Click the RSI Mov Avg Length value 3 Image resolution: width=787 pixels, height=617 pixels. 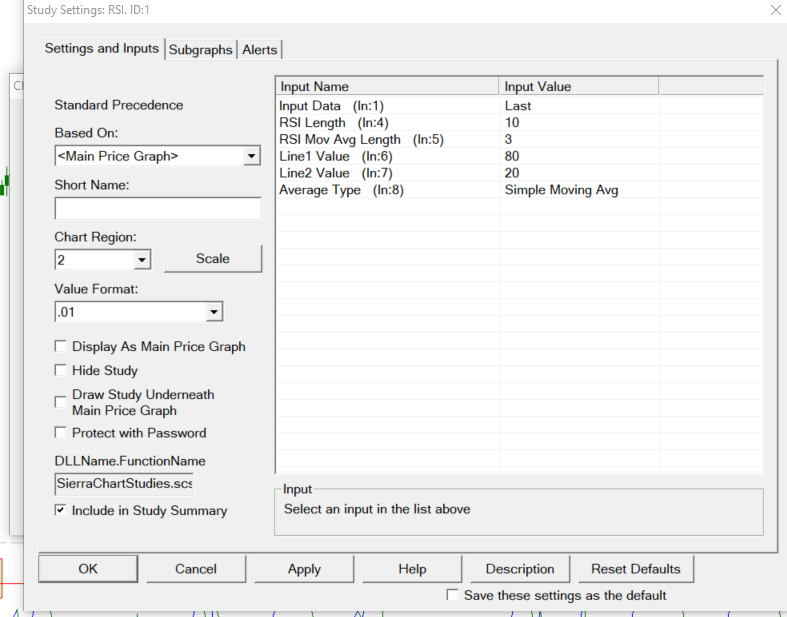[x=508, y=139]
